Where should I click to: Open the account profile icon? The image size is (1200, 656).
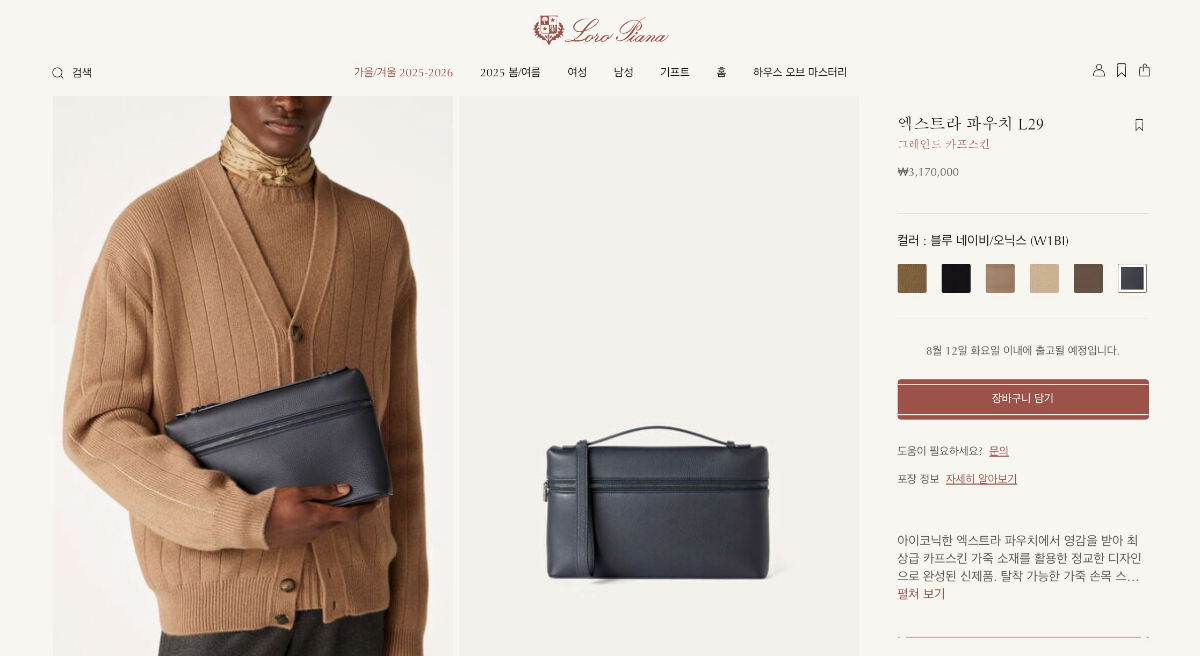[x=1099, y=70]
